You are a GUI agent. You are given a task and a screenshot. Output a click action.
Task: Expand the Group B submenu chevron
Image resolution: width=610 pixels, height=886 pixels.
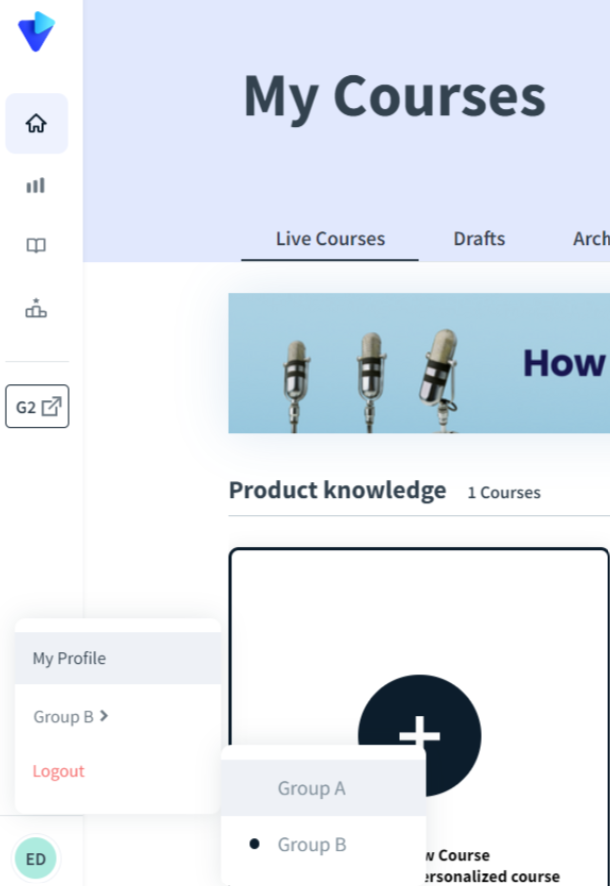pos(104,716)
